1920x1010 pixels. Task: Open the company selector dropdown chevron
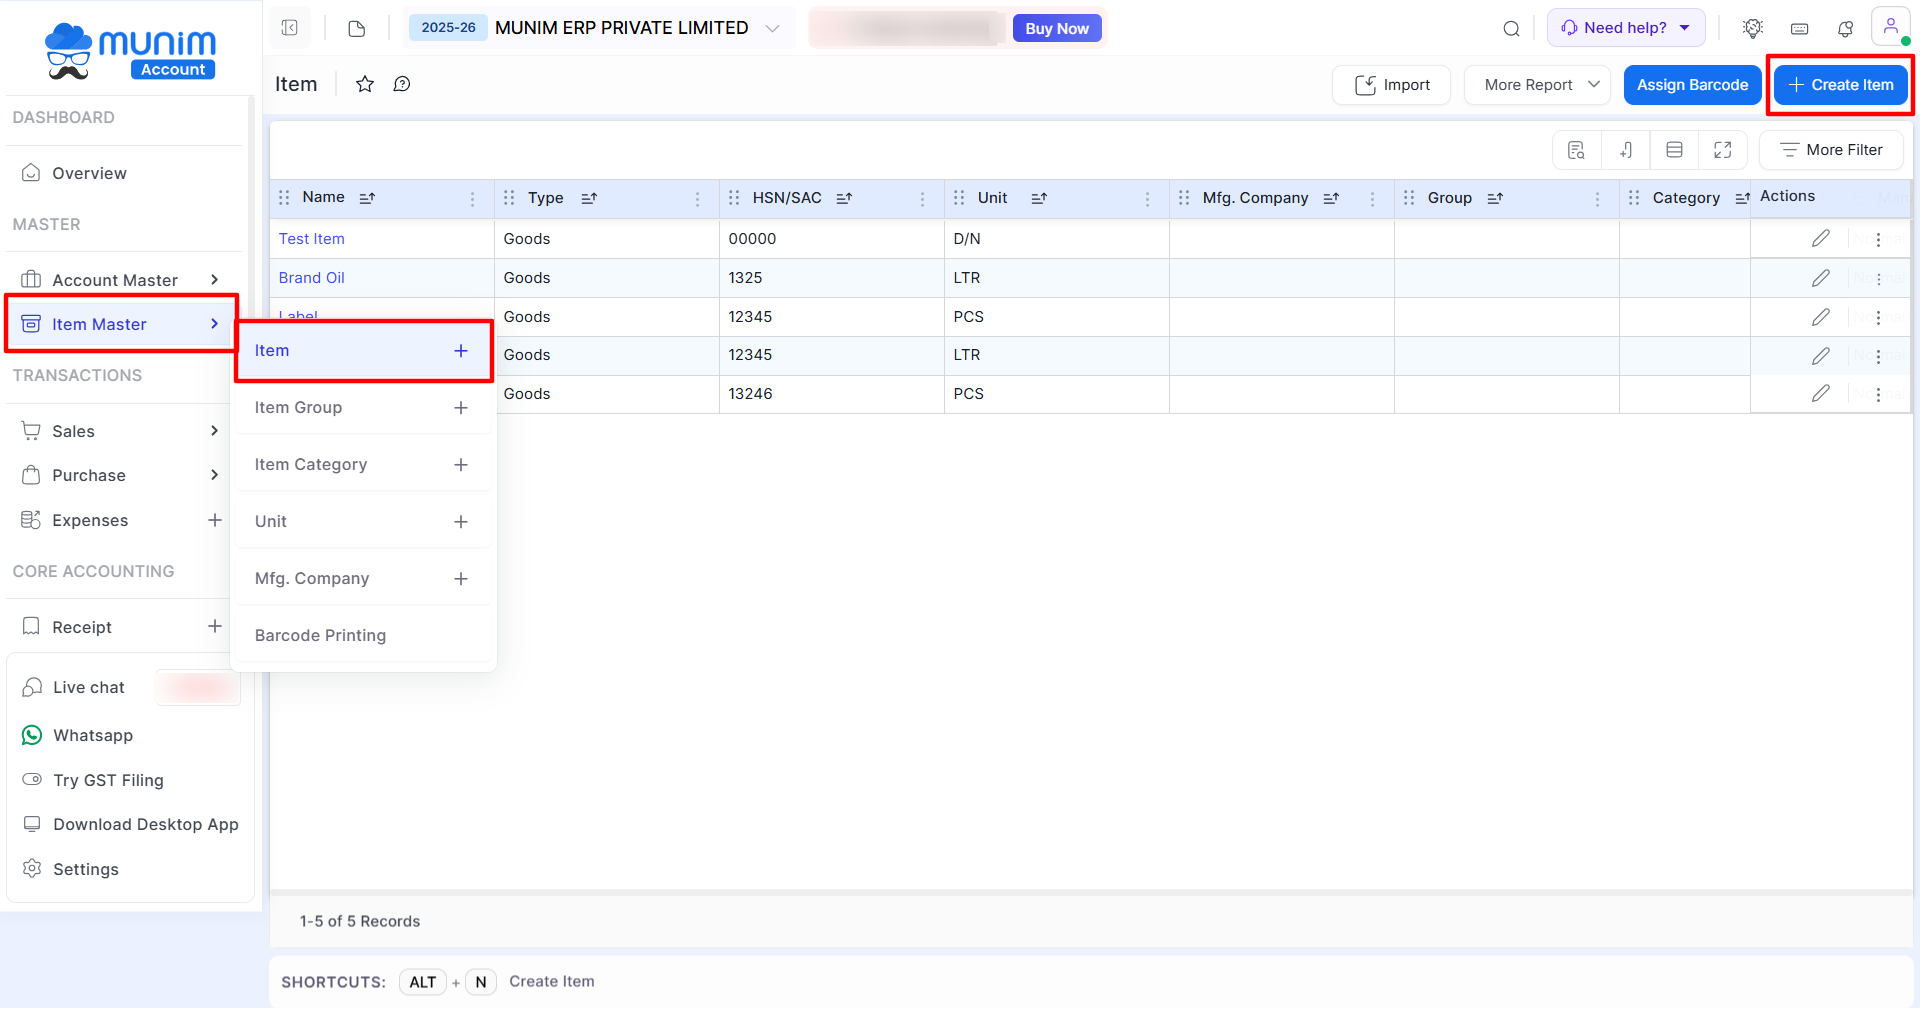point(772,28)
